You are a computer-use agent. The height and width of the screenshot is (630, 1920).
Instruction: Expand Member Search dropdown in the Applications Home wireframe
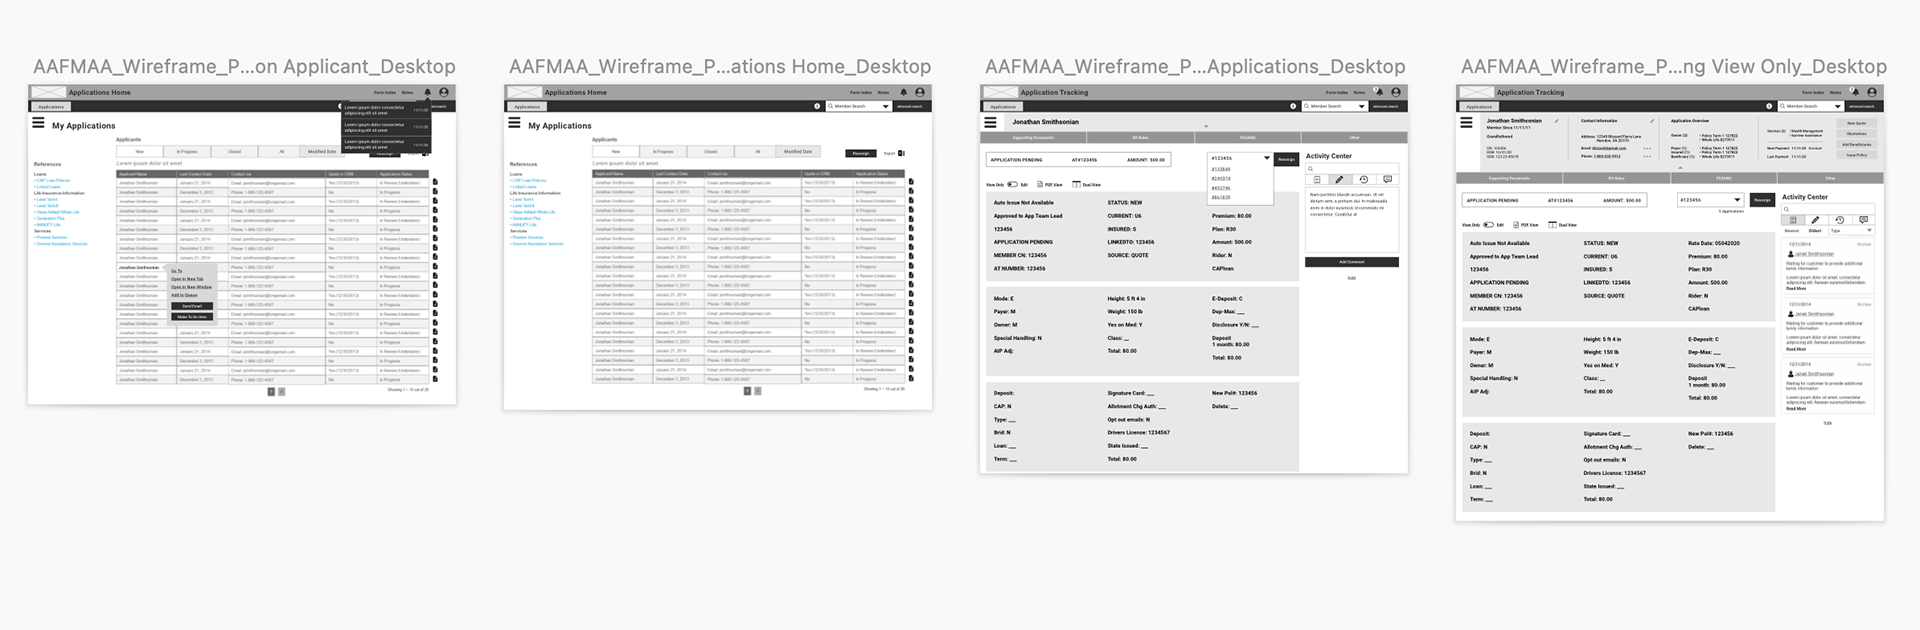click(x=886, y=106)
